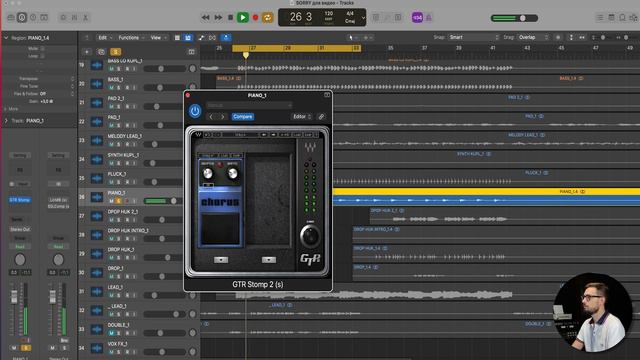Image resolution: width=640 pixels, height=360 pixels.
Task: Toggle Show Automation icon in tracks toolbar
Action: pyautogui.click(x=201, y=38)
